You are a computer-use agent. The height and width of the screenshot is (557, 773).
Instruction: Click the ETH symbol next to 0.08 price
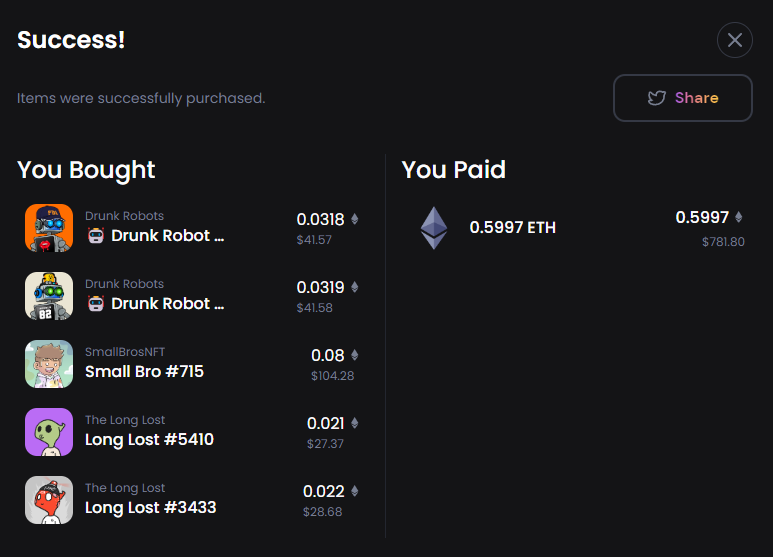click(x=354, y=355)
